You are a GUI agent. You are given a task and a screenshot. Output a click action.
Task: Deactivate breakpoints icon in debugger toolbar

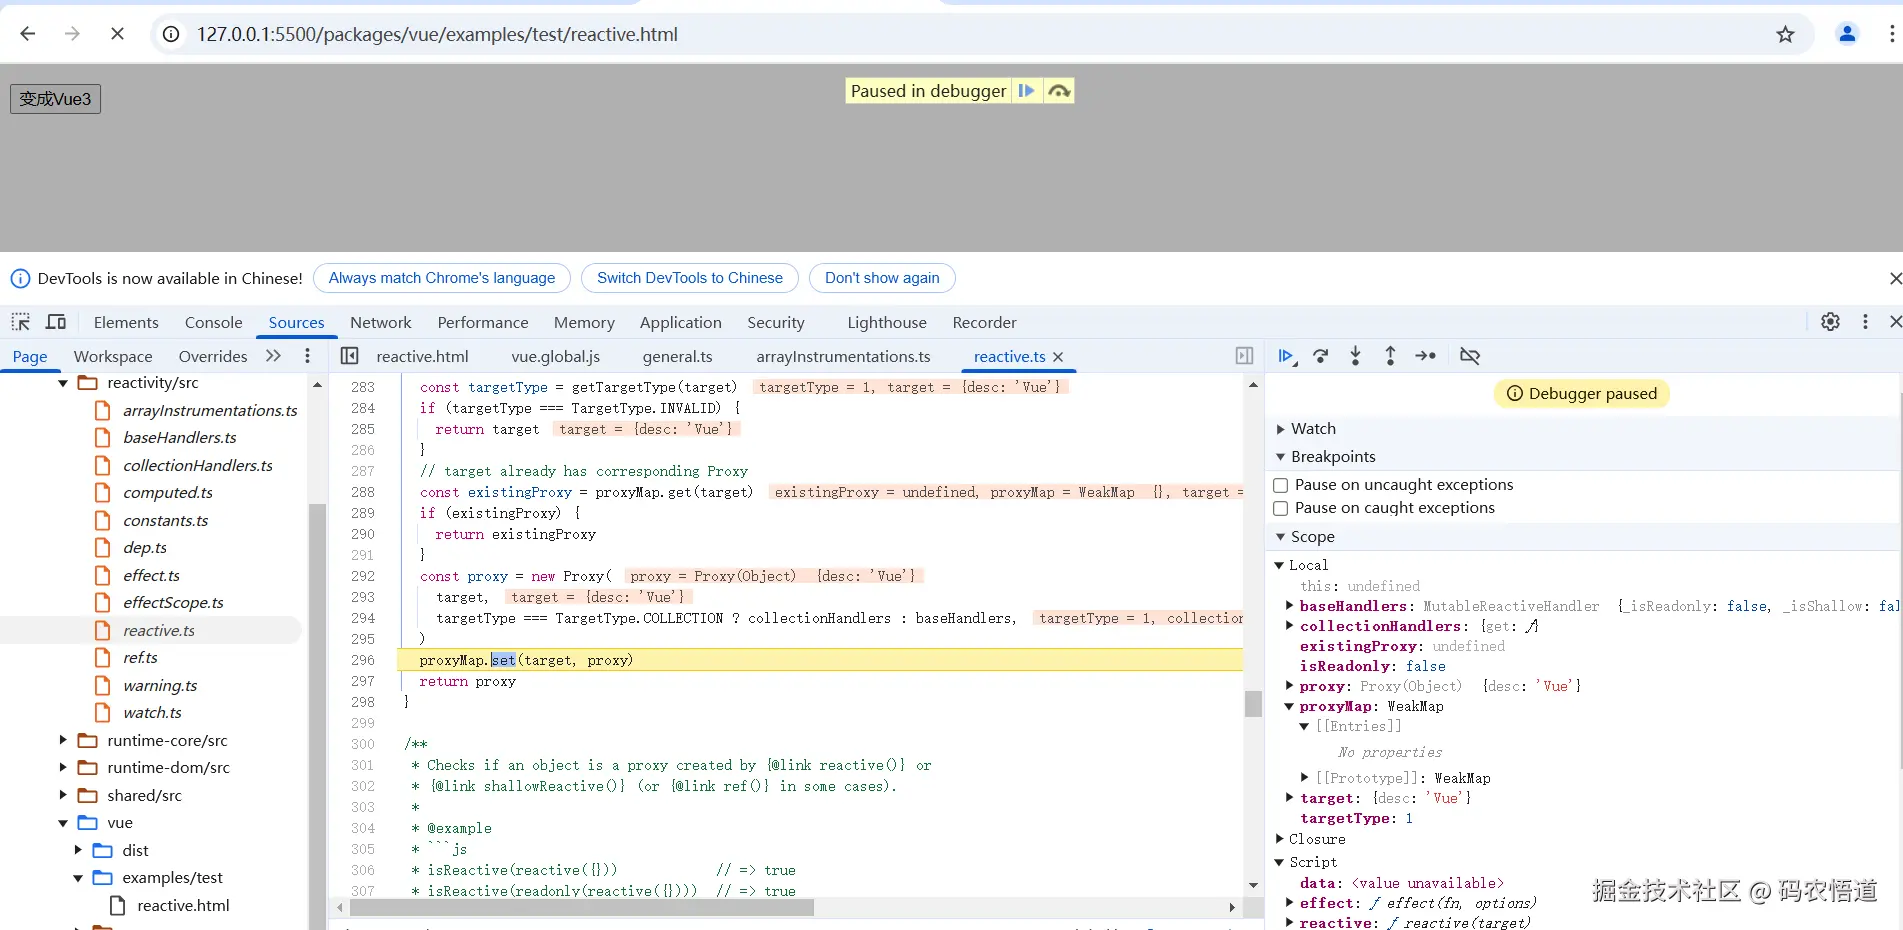(x=1469, y=356)
